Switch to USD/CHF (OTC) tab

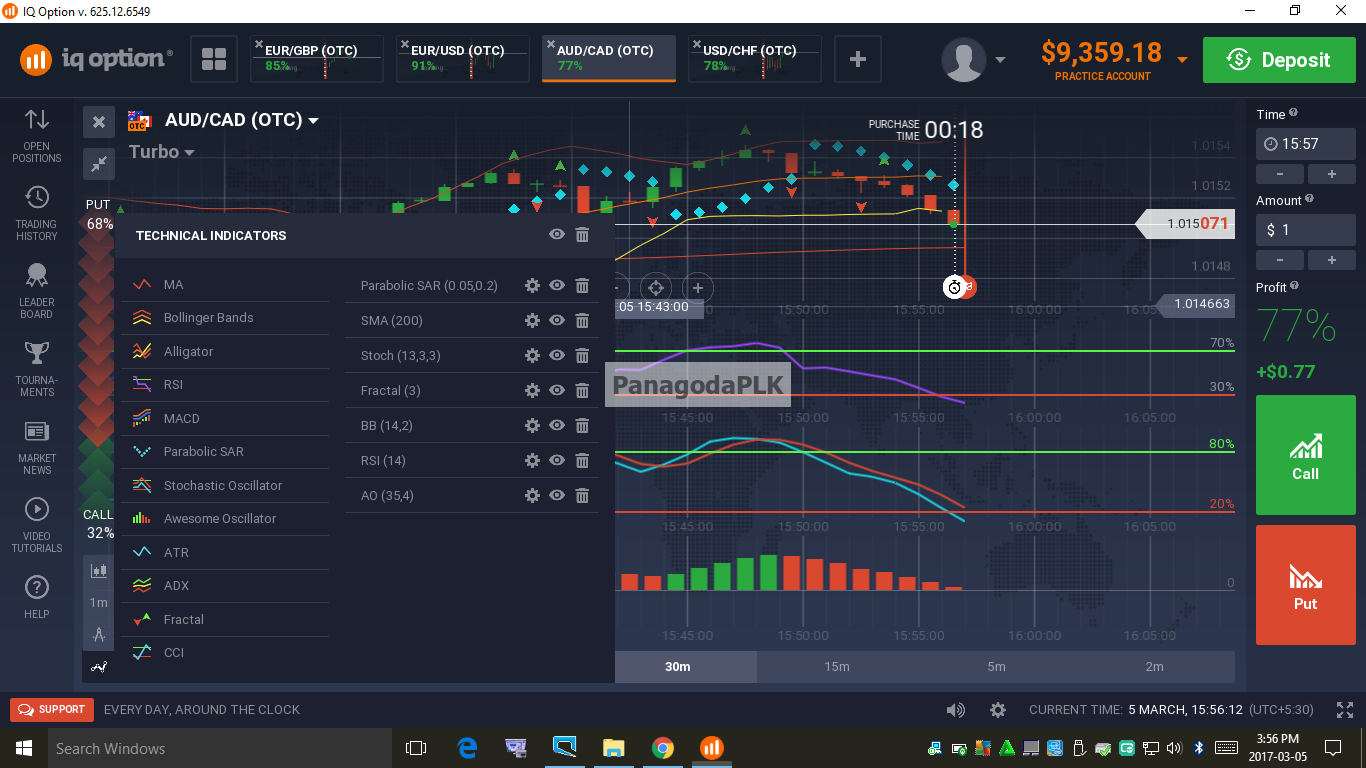[x=755, y=59]
